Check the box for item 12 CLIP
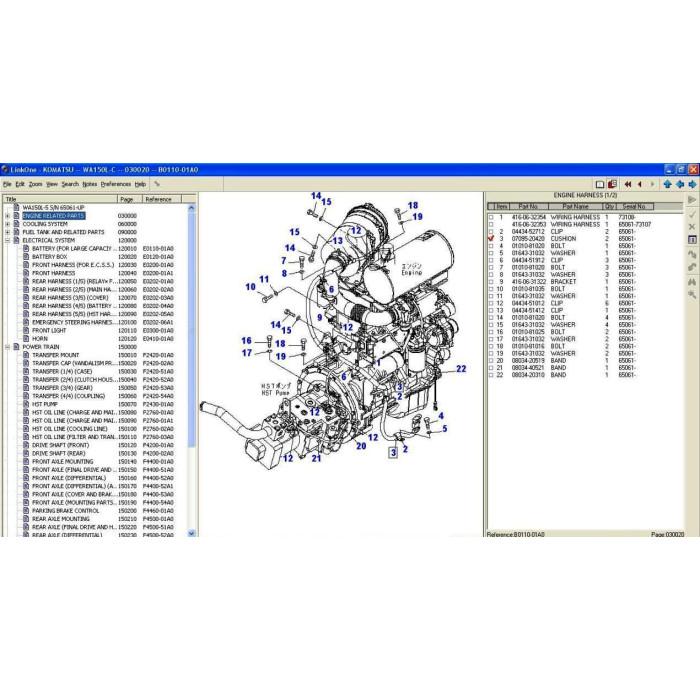The width and height of the screenshot is (700, 700). [x=491, y=303]
